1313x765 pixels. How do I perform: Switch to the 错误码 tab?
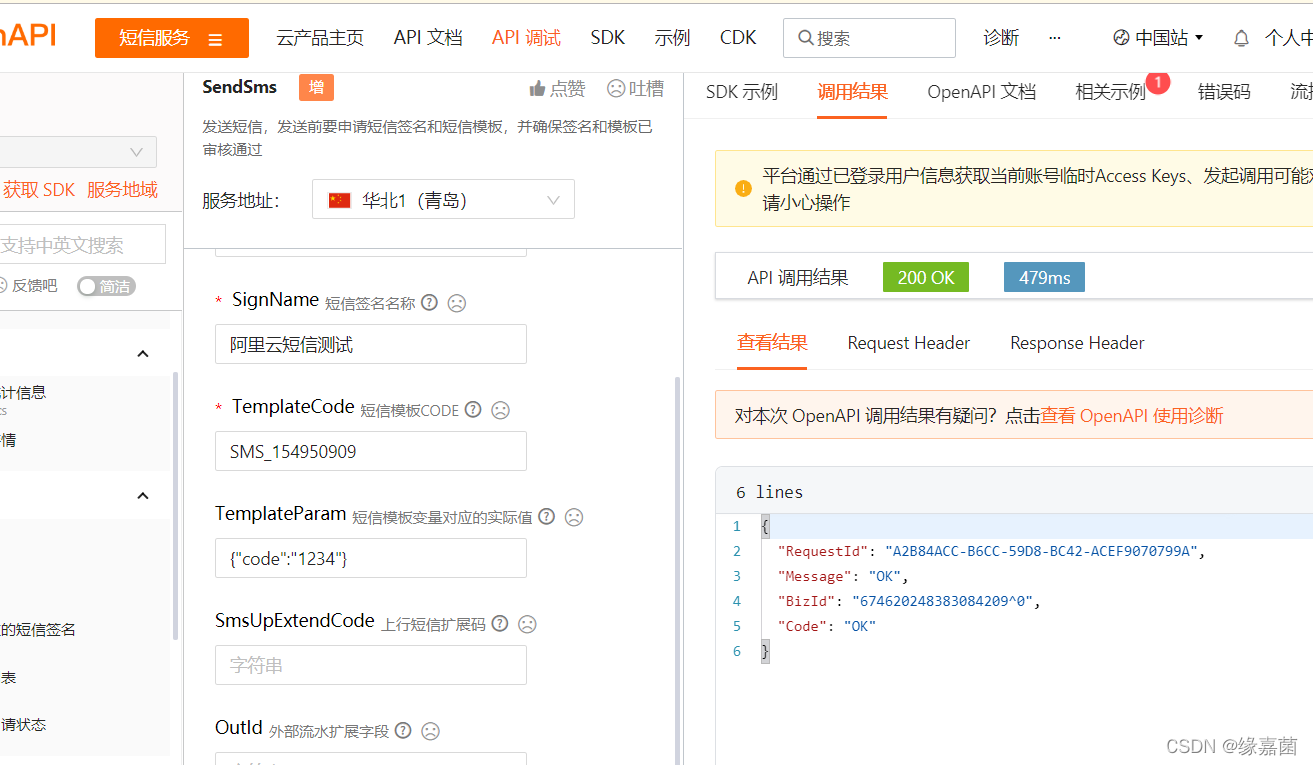(x=1224, y=92)
